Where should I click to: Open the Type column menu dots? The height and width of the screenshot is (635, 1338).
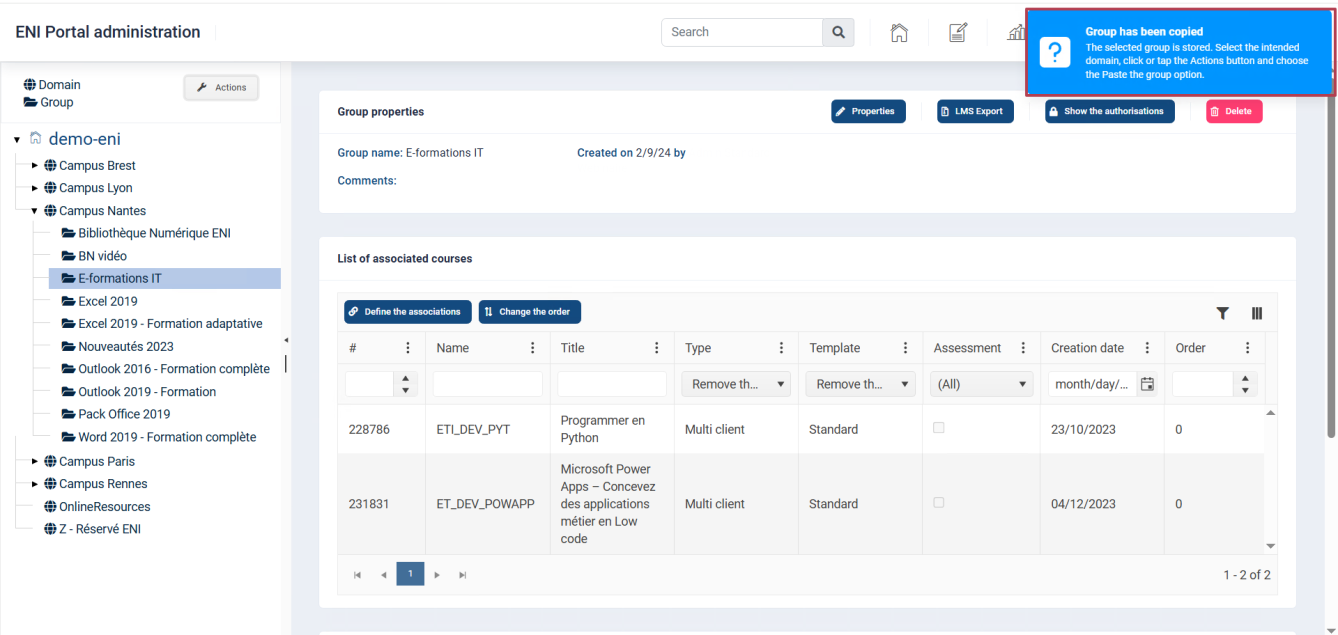point(781,348)
